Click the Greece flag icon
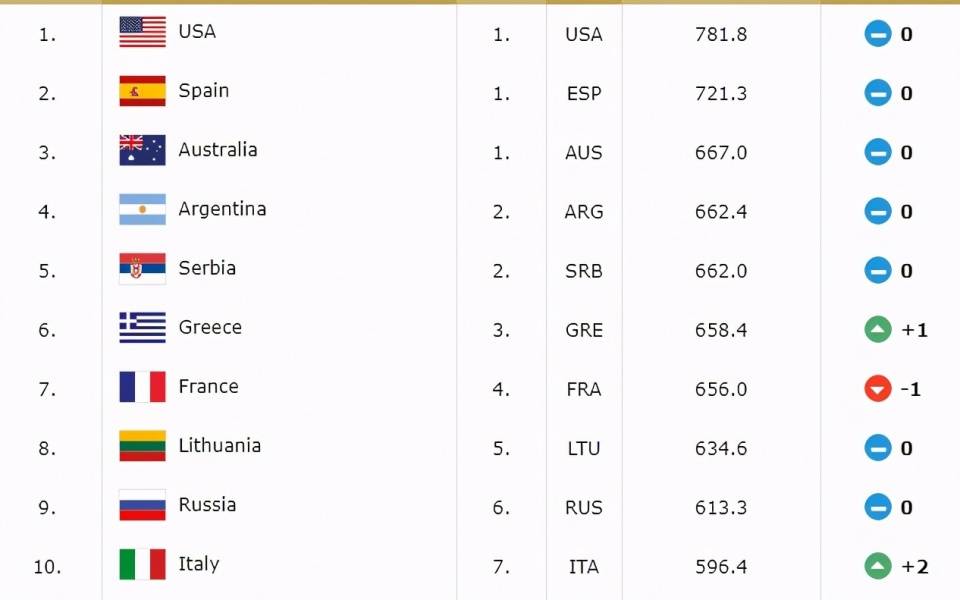 (142, 328)
